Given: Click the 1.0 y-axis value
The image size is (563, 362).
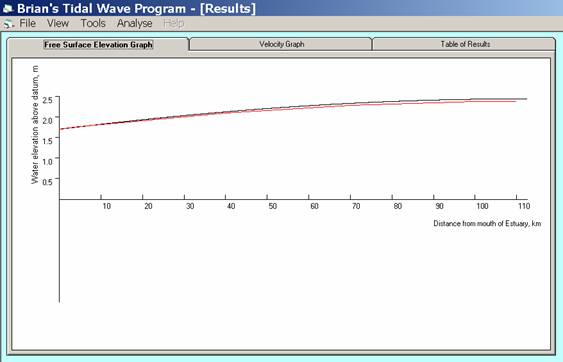Looking at the screenshot, I should [47, 162].
